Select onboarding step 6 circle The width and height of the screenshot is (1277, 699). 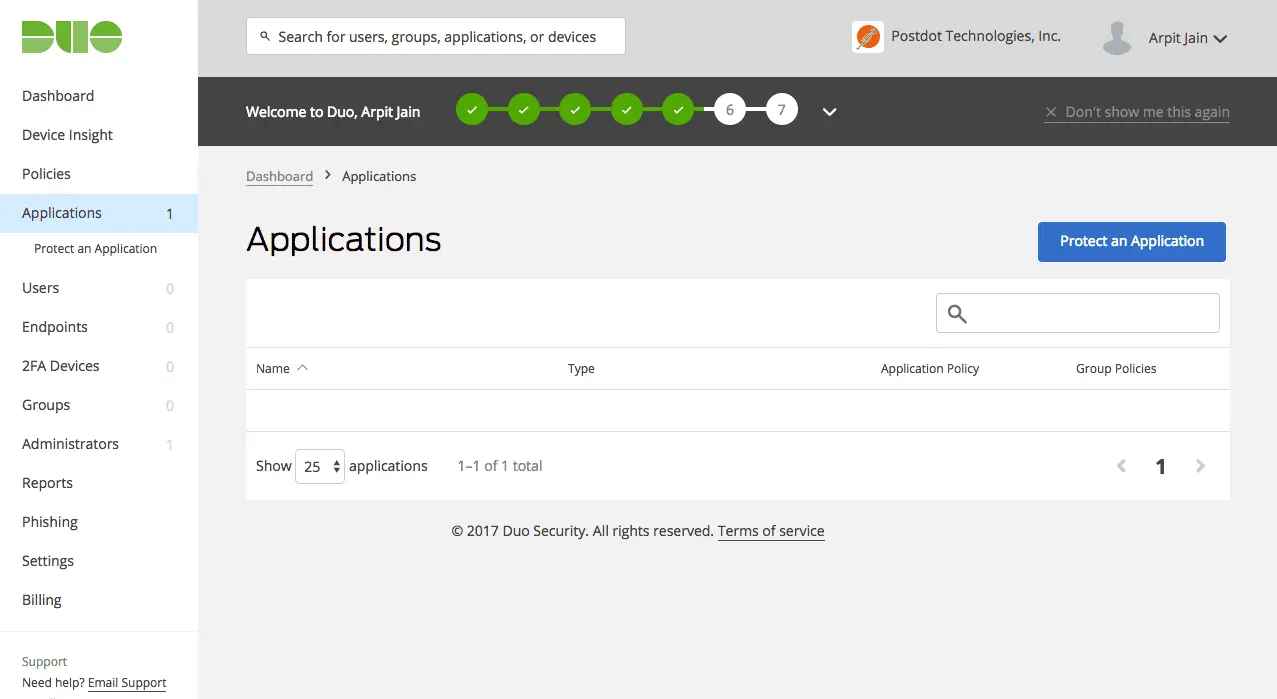[x=730, y=109]
